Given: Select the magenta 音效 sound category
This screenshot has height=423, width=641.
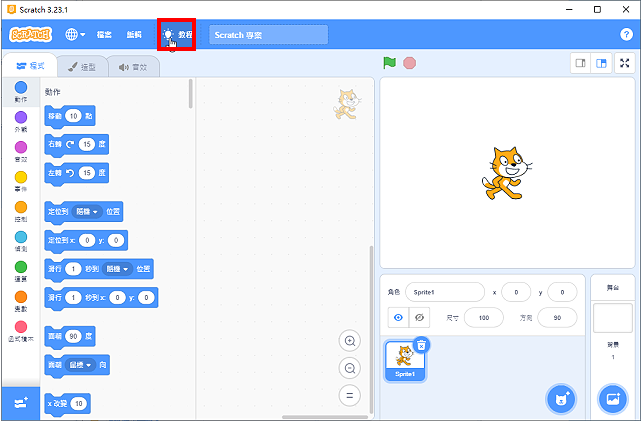Looking at the screenshot, I should tap(21, 152).
